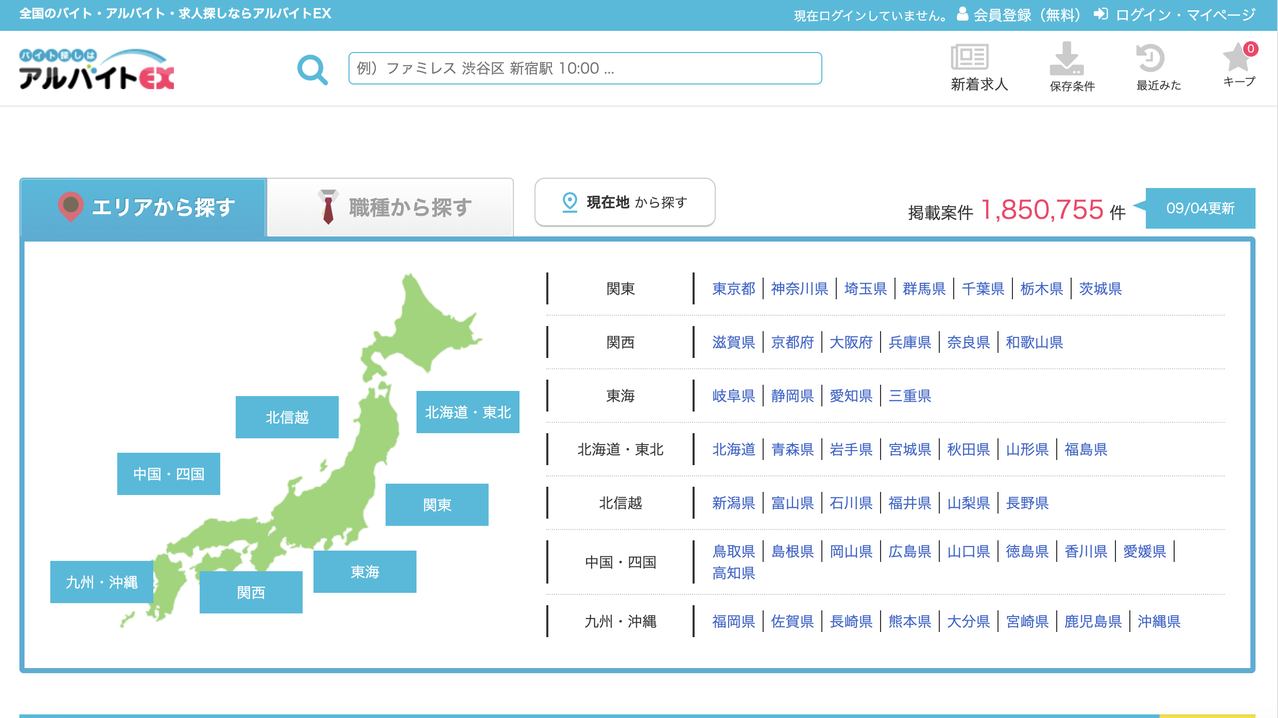
Task: Focus the job keyword search field
Action: click(x=585, y=68)
